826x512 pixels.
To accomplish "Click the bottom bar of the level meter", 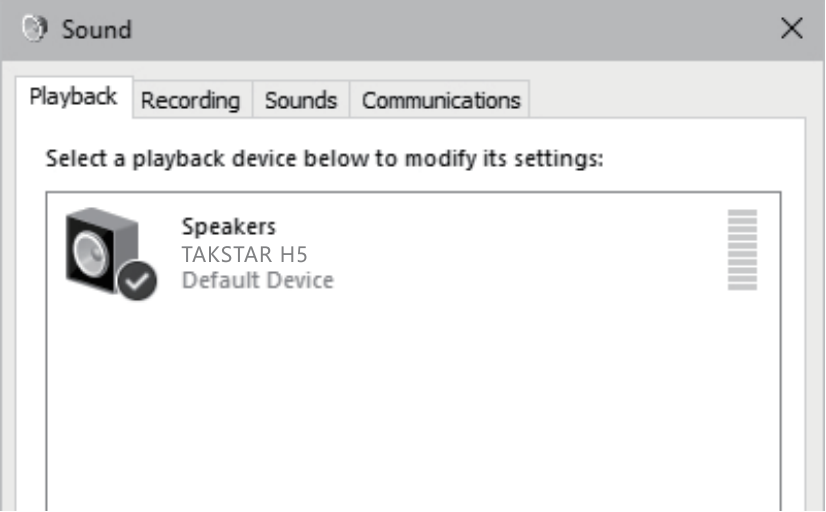I will click(x=742, y=288).
